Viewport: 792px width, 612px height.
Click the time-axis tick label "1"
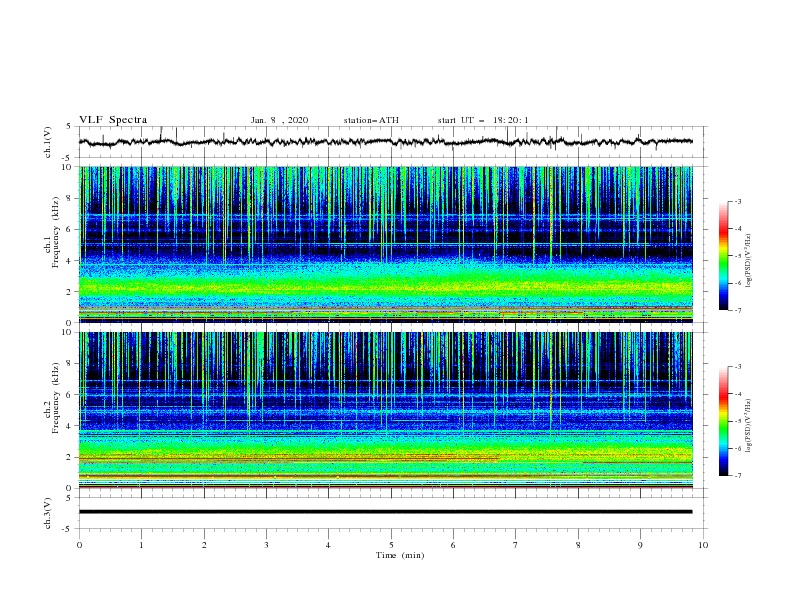(x=141, y=545)
